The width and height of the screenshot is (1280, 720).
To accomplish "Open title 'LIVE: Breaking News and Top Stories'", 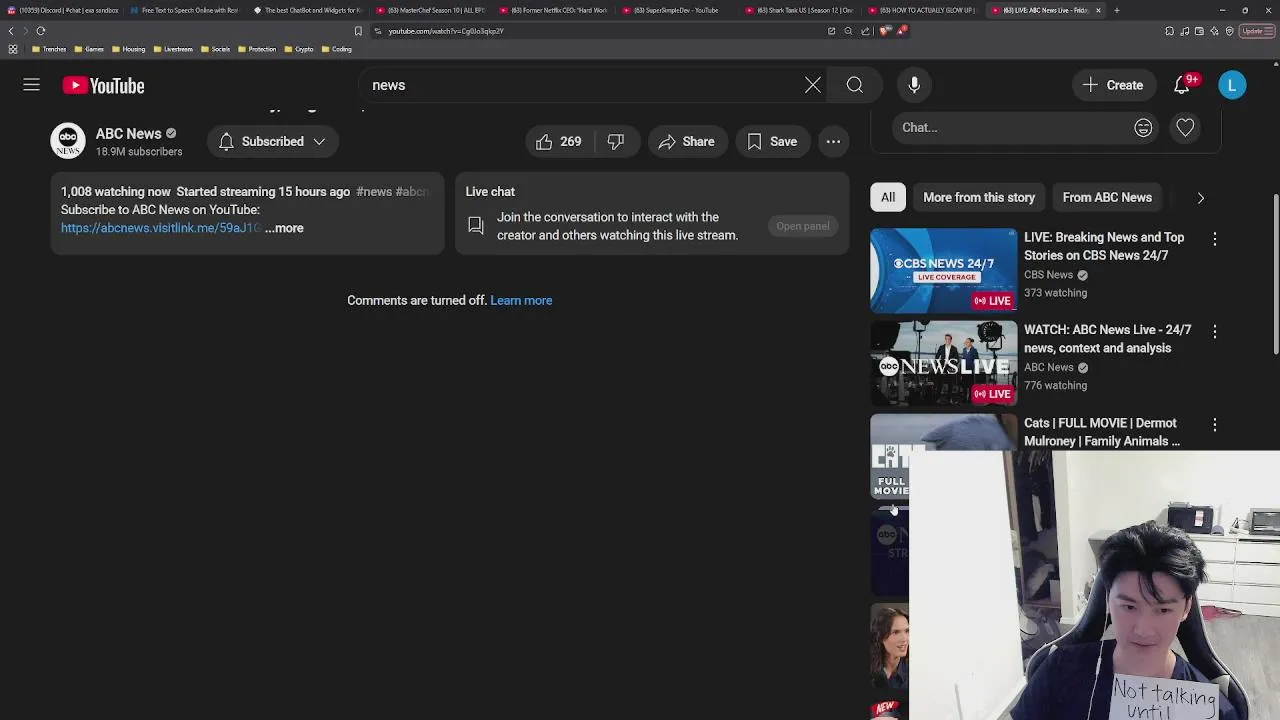I will [1104, 247].
